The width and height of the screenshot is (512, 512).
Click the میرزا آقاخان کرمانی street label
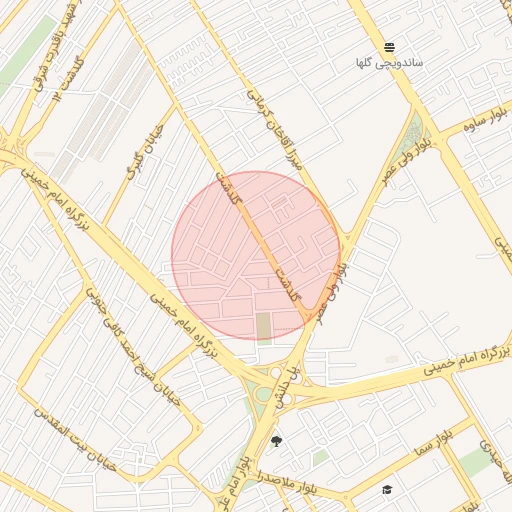[274, 130]
